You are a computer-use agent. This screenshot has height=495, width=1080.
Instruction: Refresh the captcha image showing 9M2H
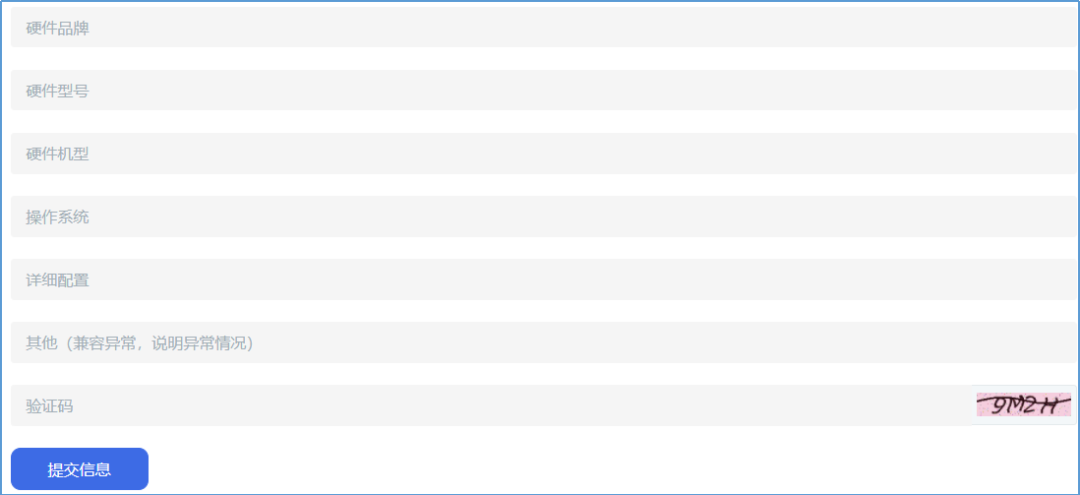tap(1023, 405)
